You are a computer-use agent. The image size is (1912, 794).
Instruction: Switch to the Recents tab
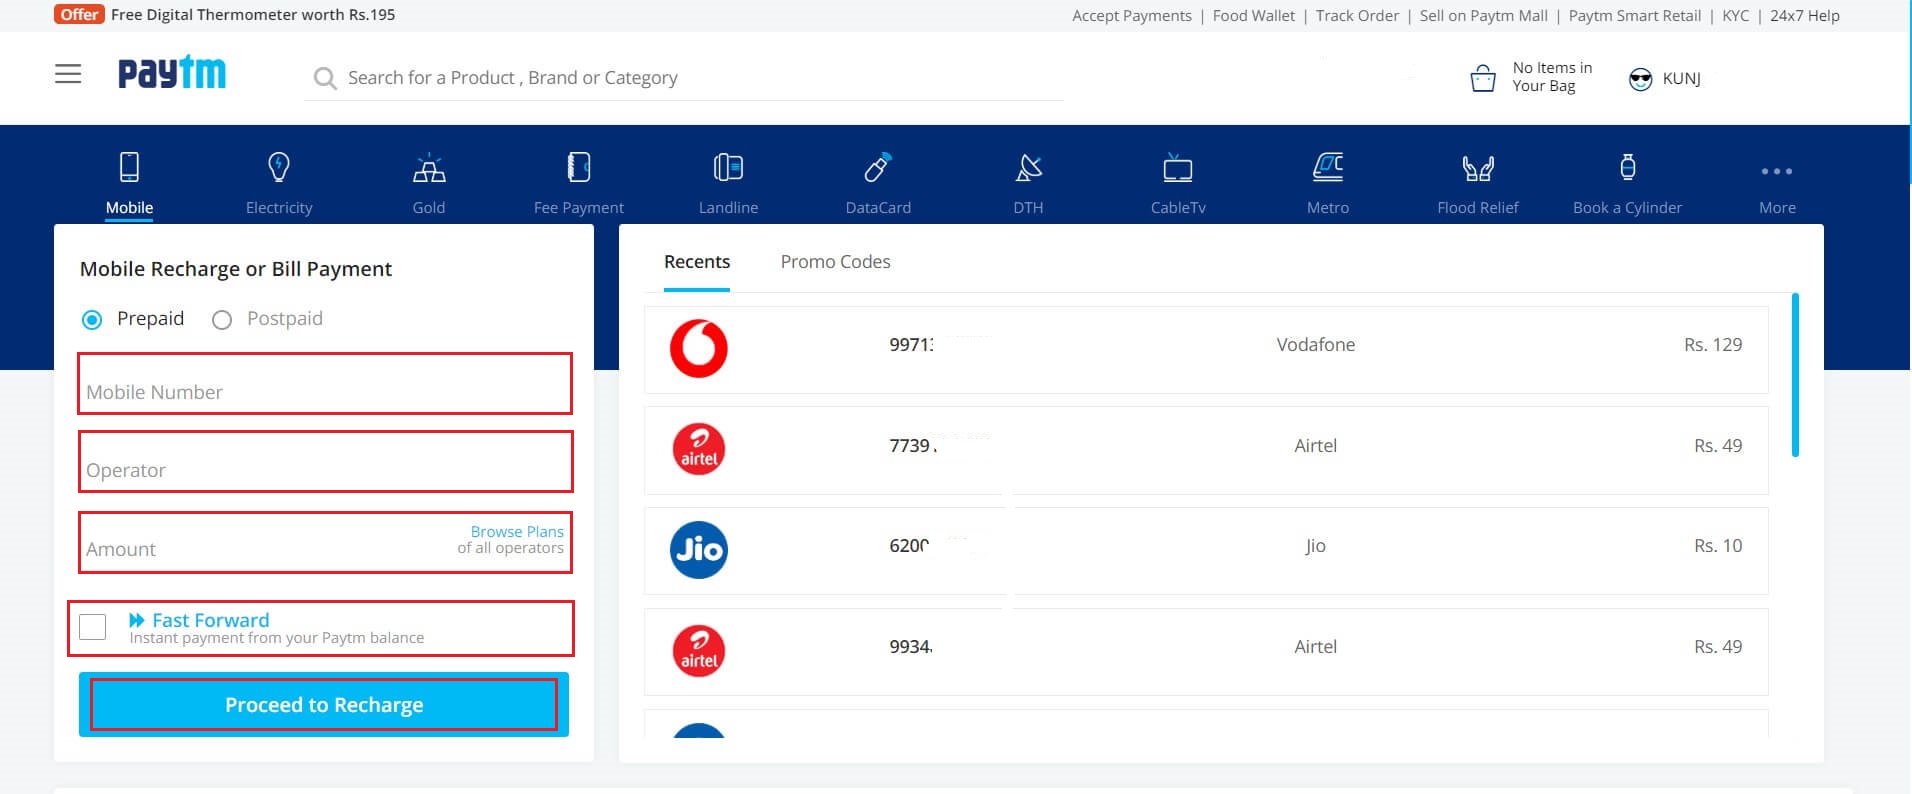(697, 262)
